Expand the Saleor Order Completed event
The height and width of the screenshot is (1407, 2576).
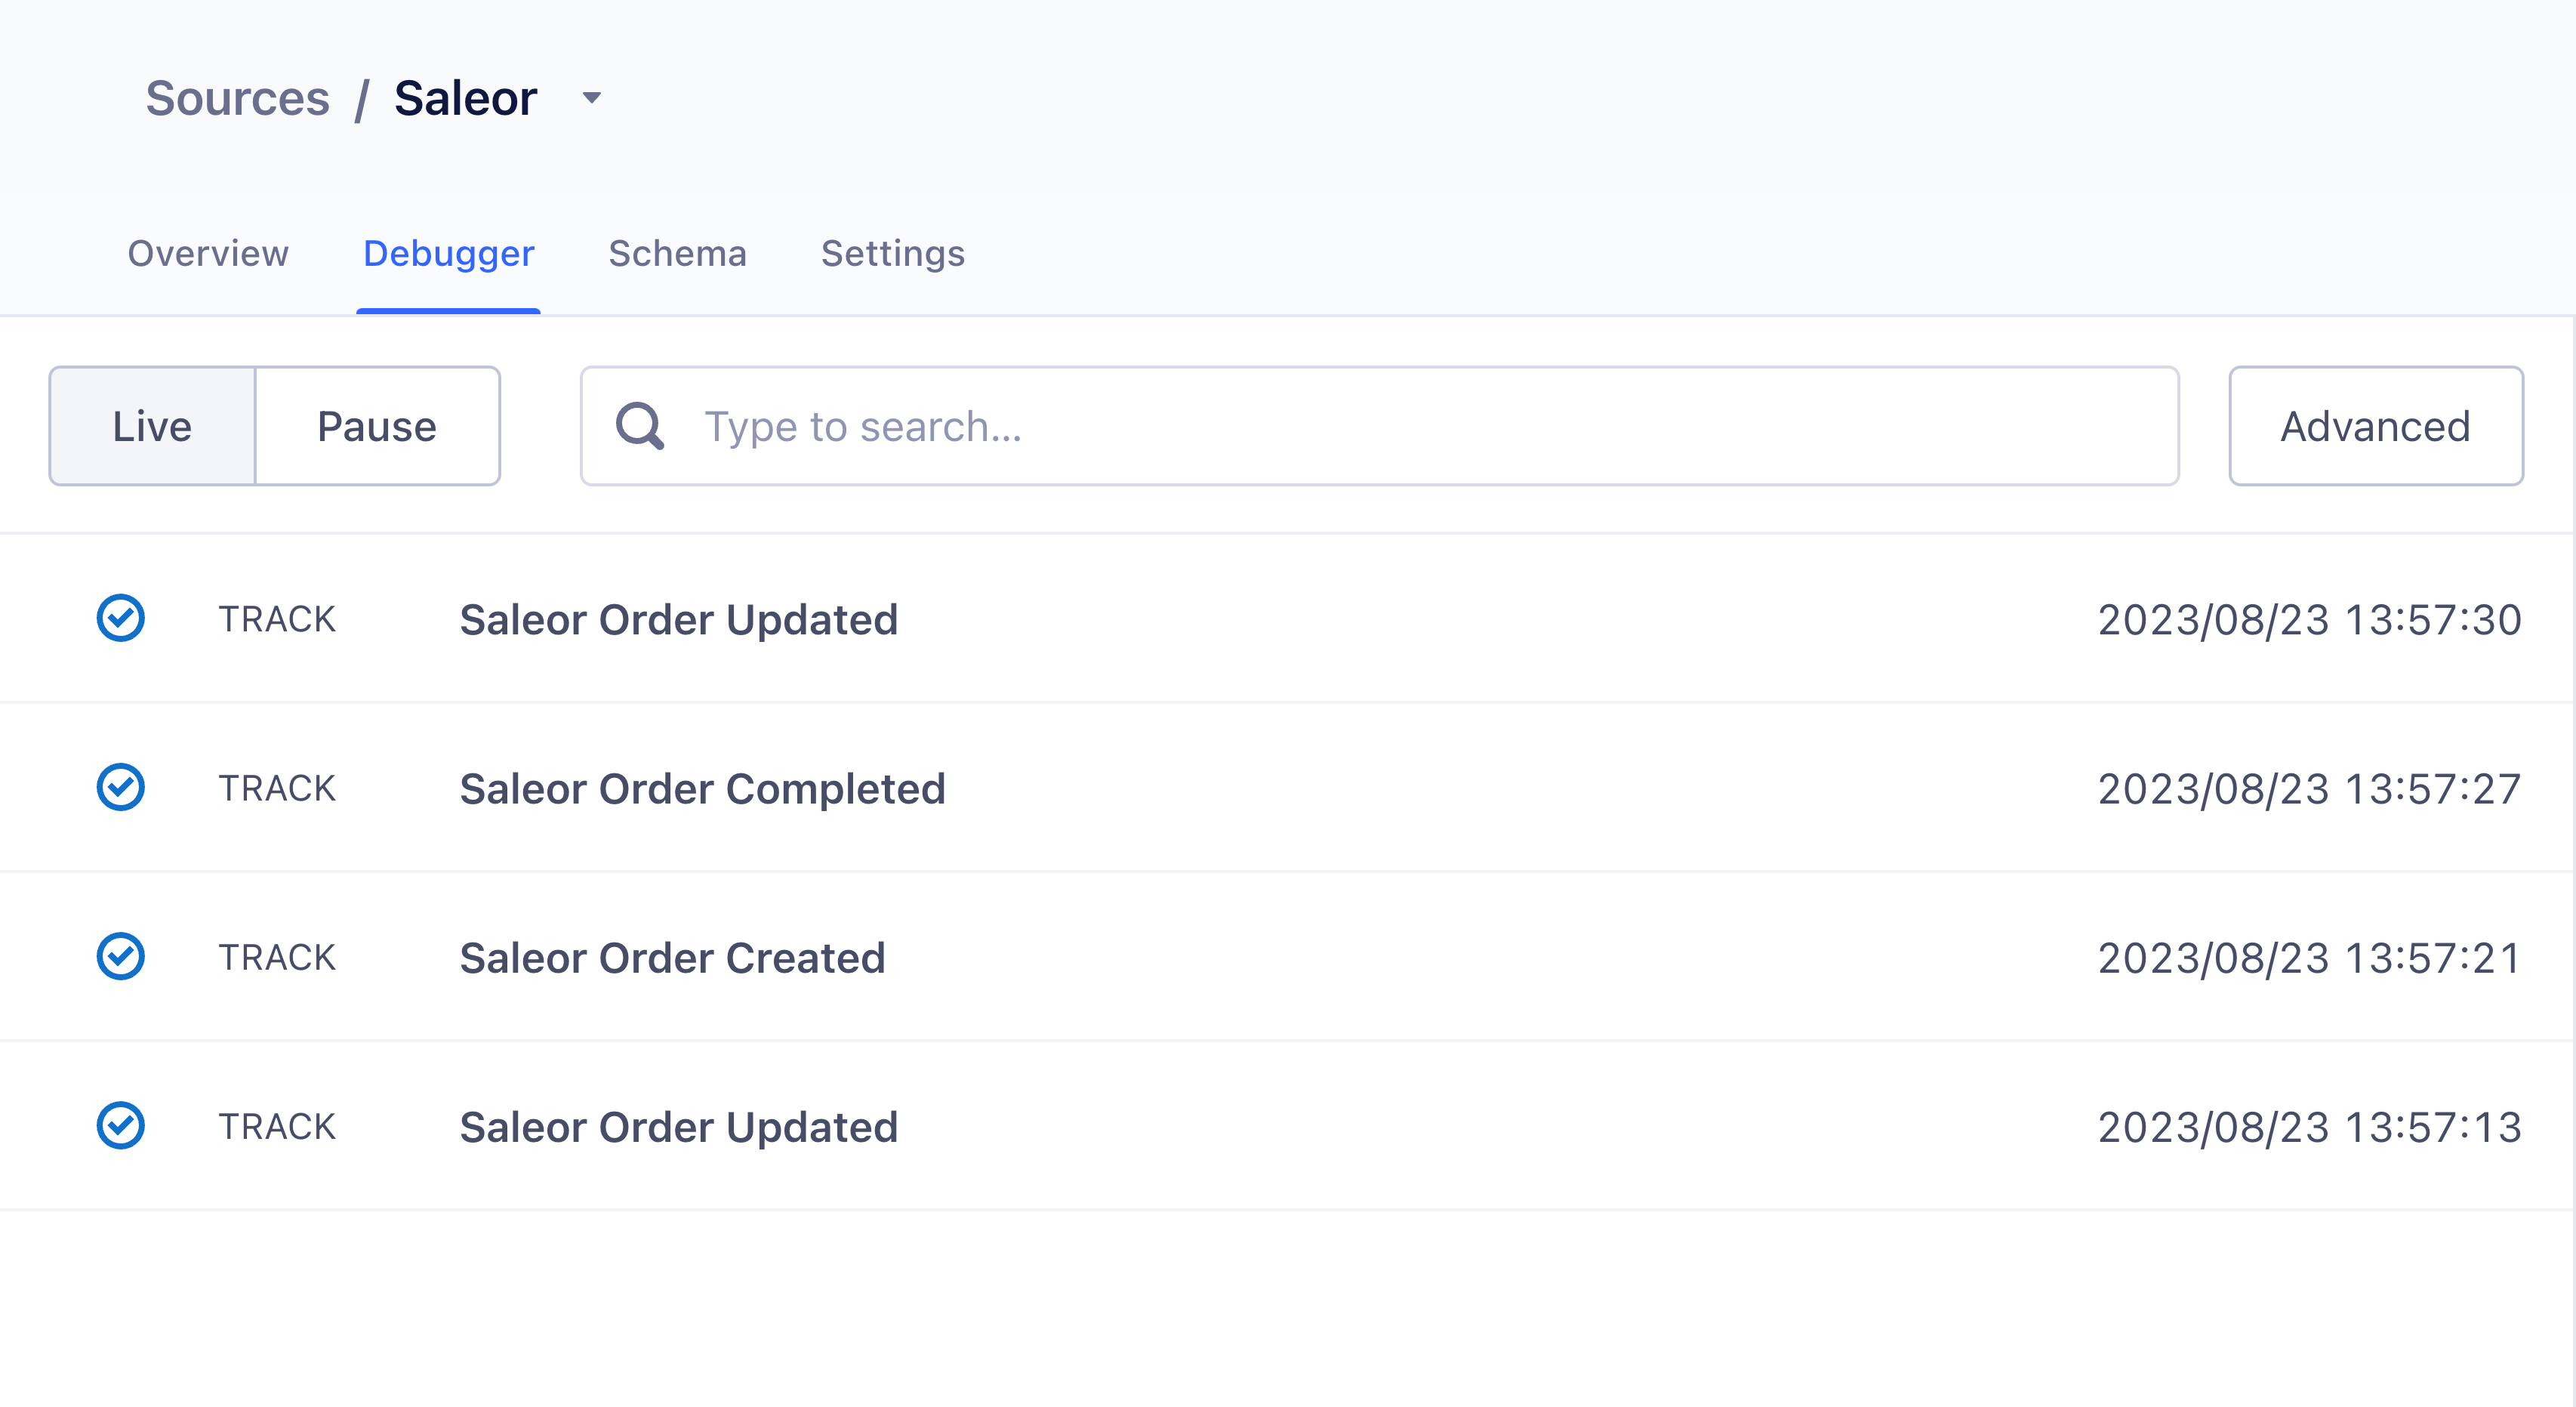click(702, 787)
